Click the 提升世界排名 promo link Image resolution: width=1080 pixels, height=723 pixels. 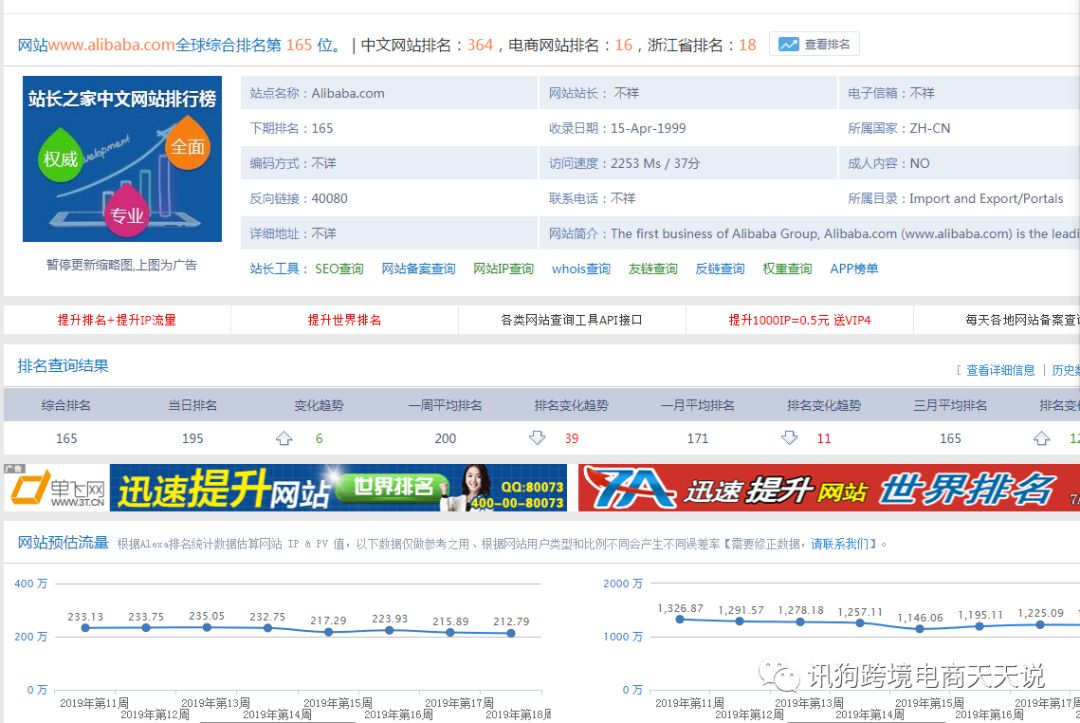click(x=344, y=320)
